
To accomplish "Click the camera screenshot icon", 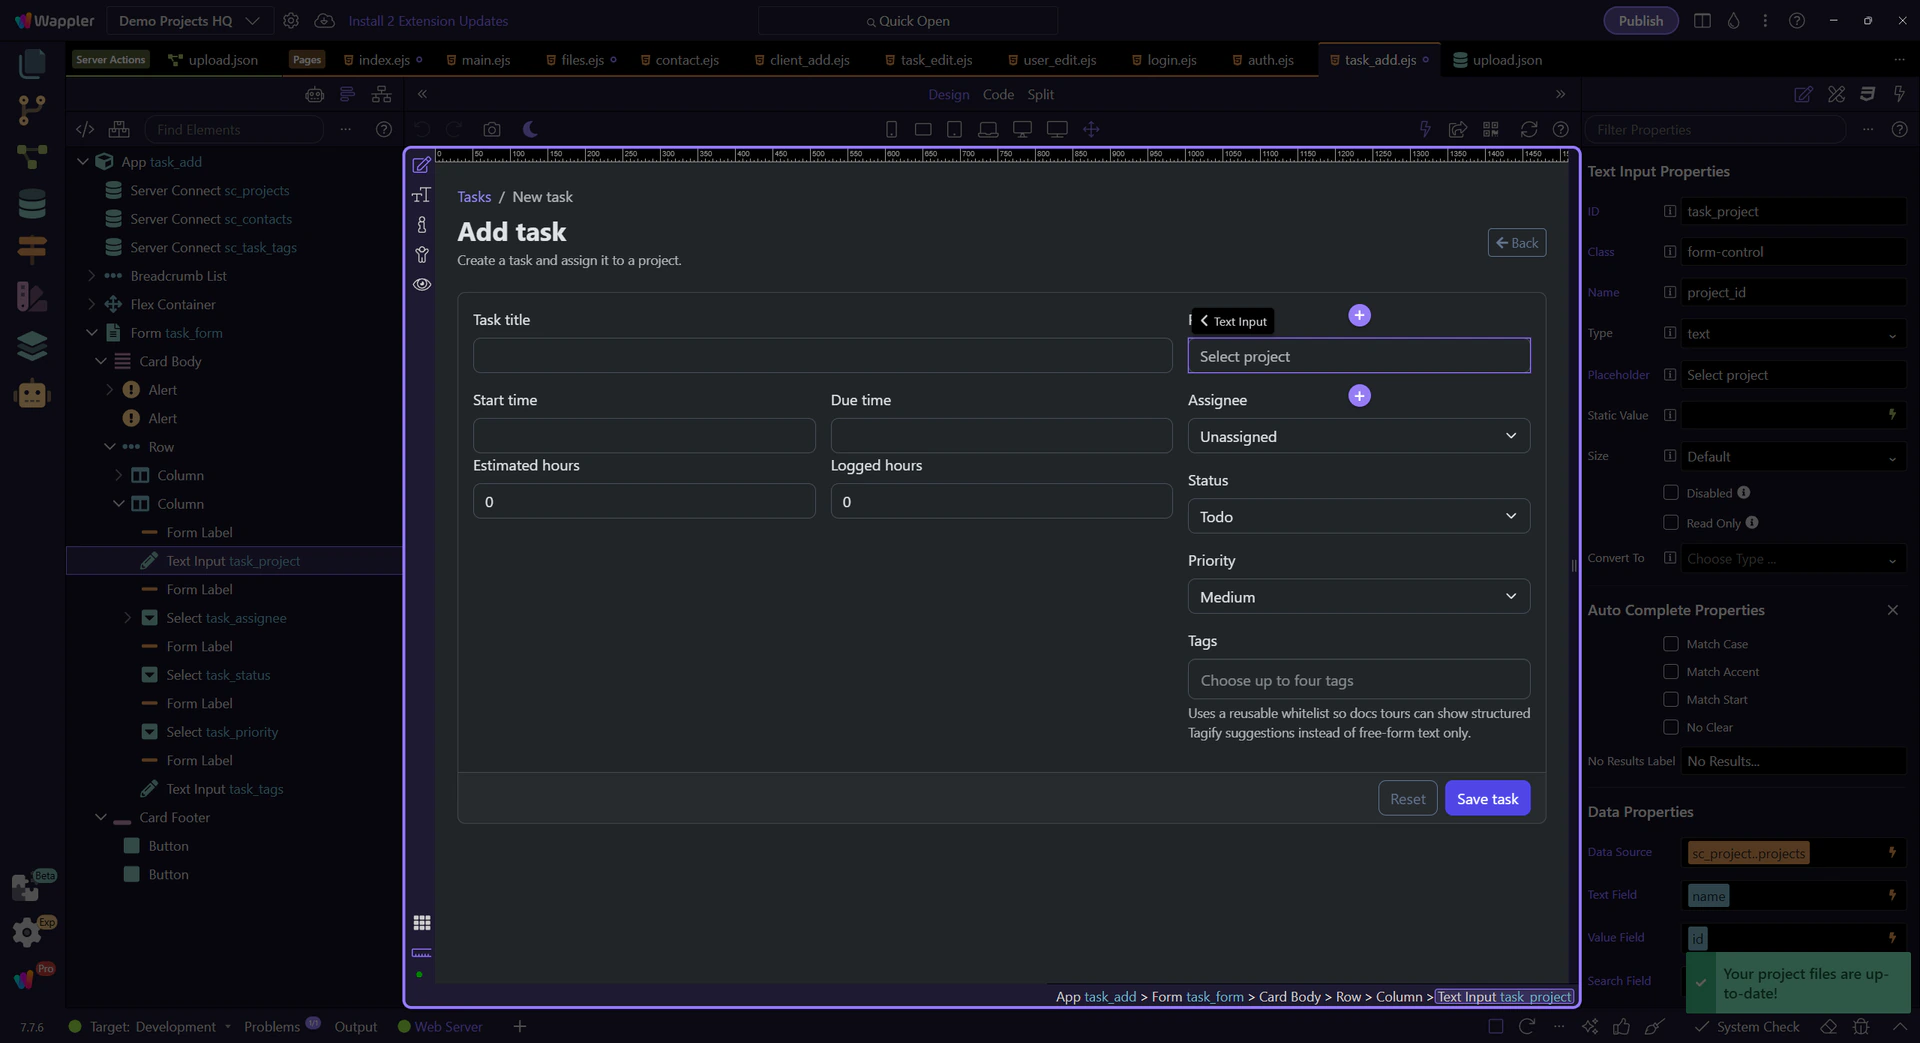I will (491, 129).
